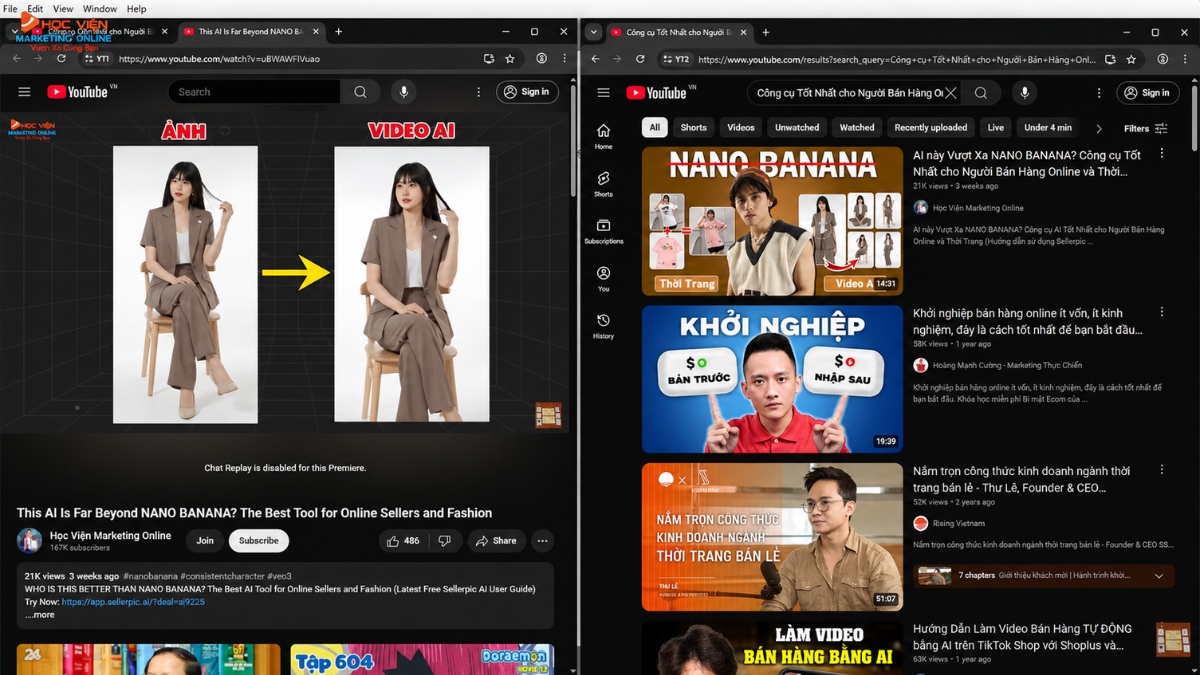Go back in the right browser window
This screenshot has height=675, width=1200.
pyautogui.click(x=595, y=59)
